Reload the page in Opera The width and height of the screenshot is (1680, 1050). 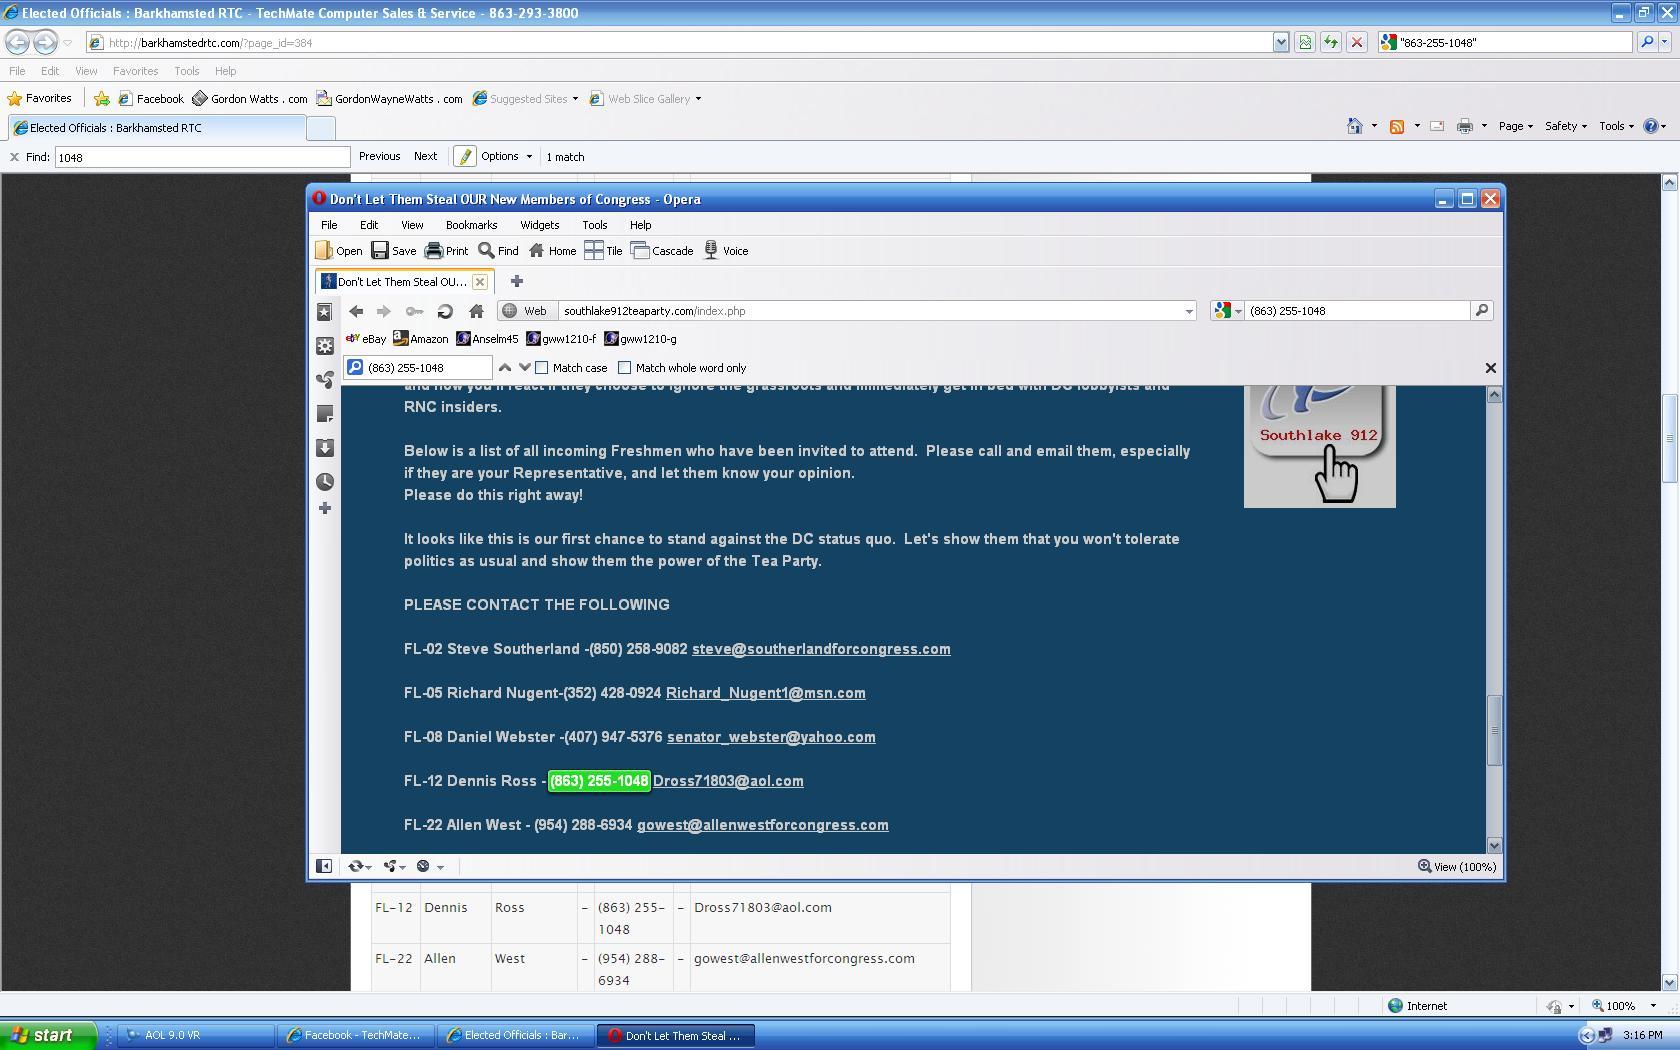coord(445,311)
